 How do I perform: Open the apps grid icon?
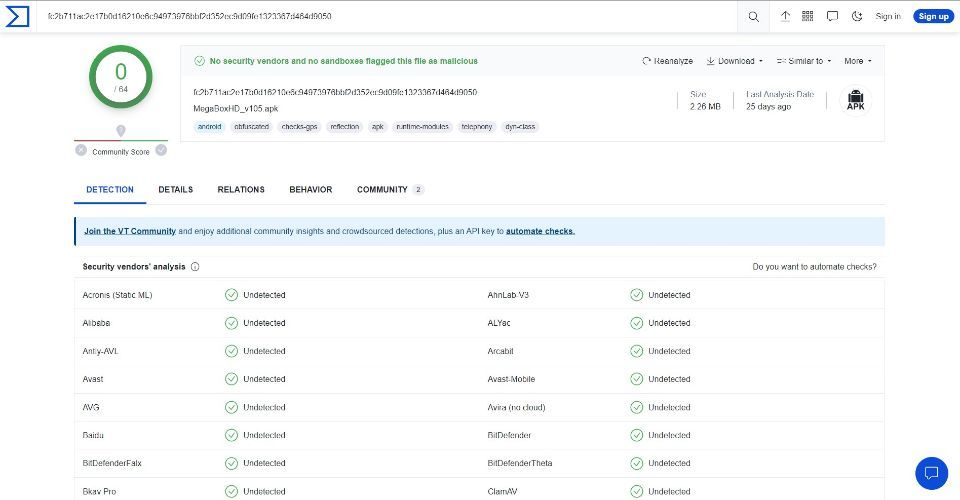pos(808,16)
